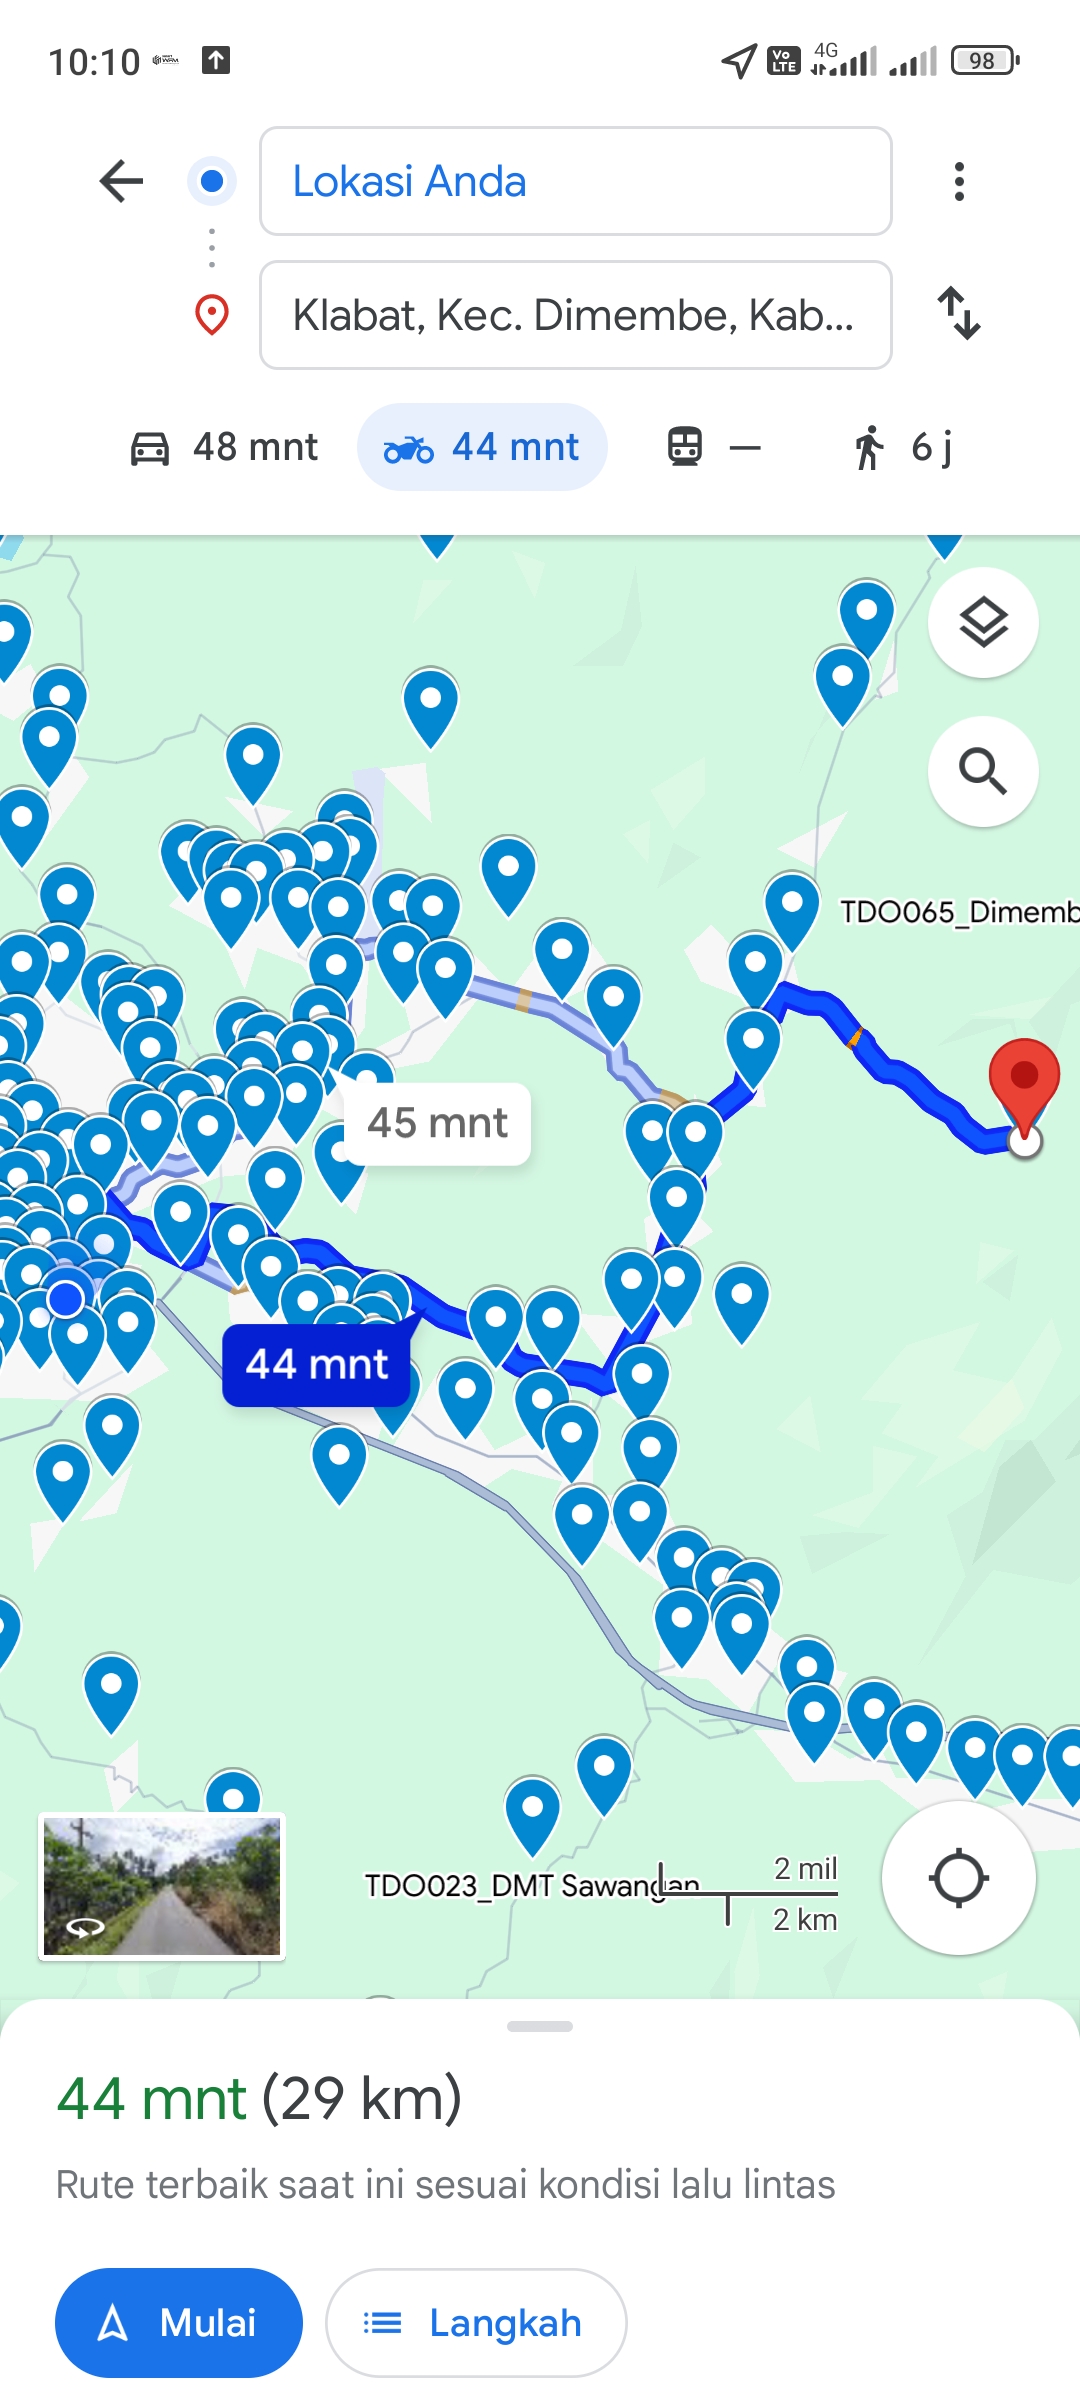Start navigation with the Mulai button
Viewport: 1080px width, 2400px height.
coord(179,2322)
